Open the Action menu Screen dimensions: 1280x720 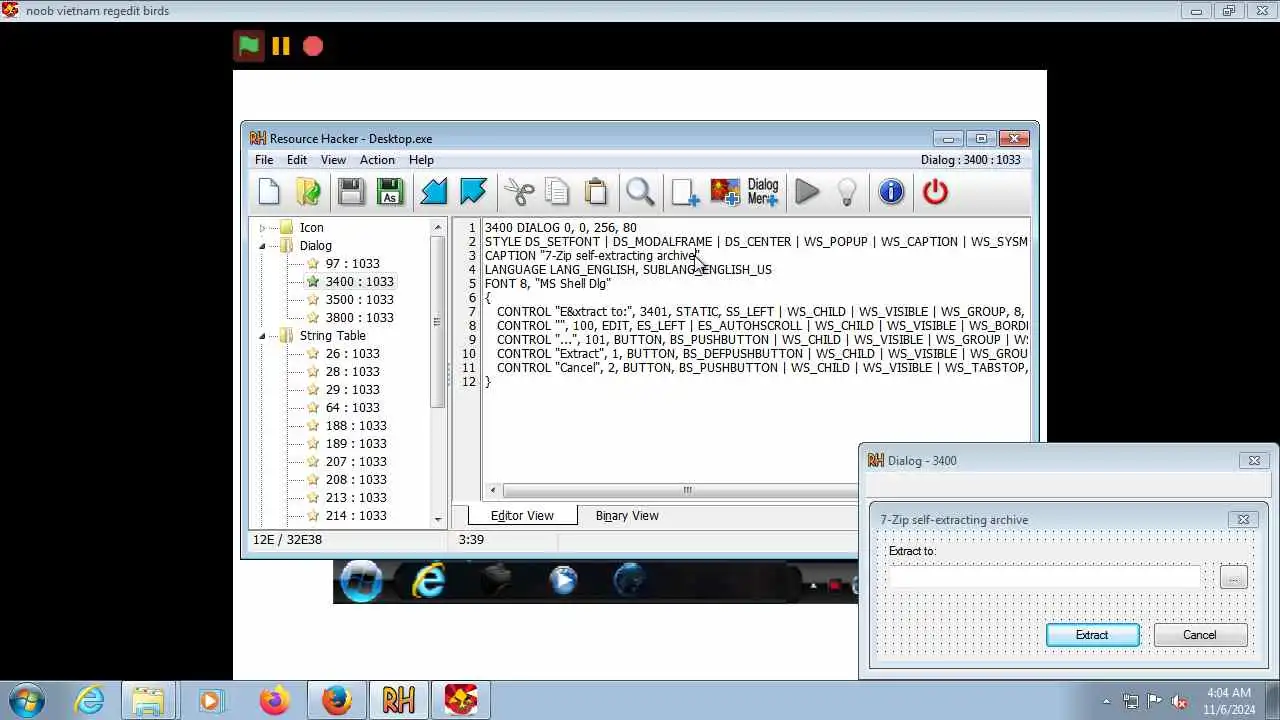377,160
